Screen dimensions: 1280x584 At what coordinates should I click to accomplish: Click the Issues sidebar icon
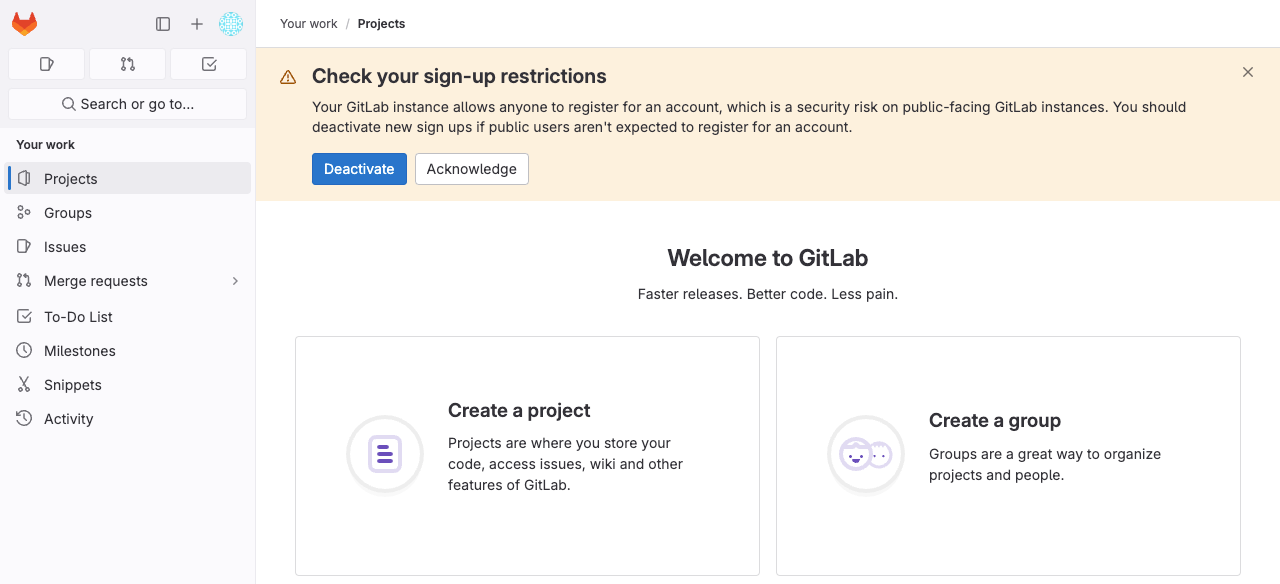tap(24, 247)
